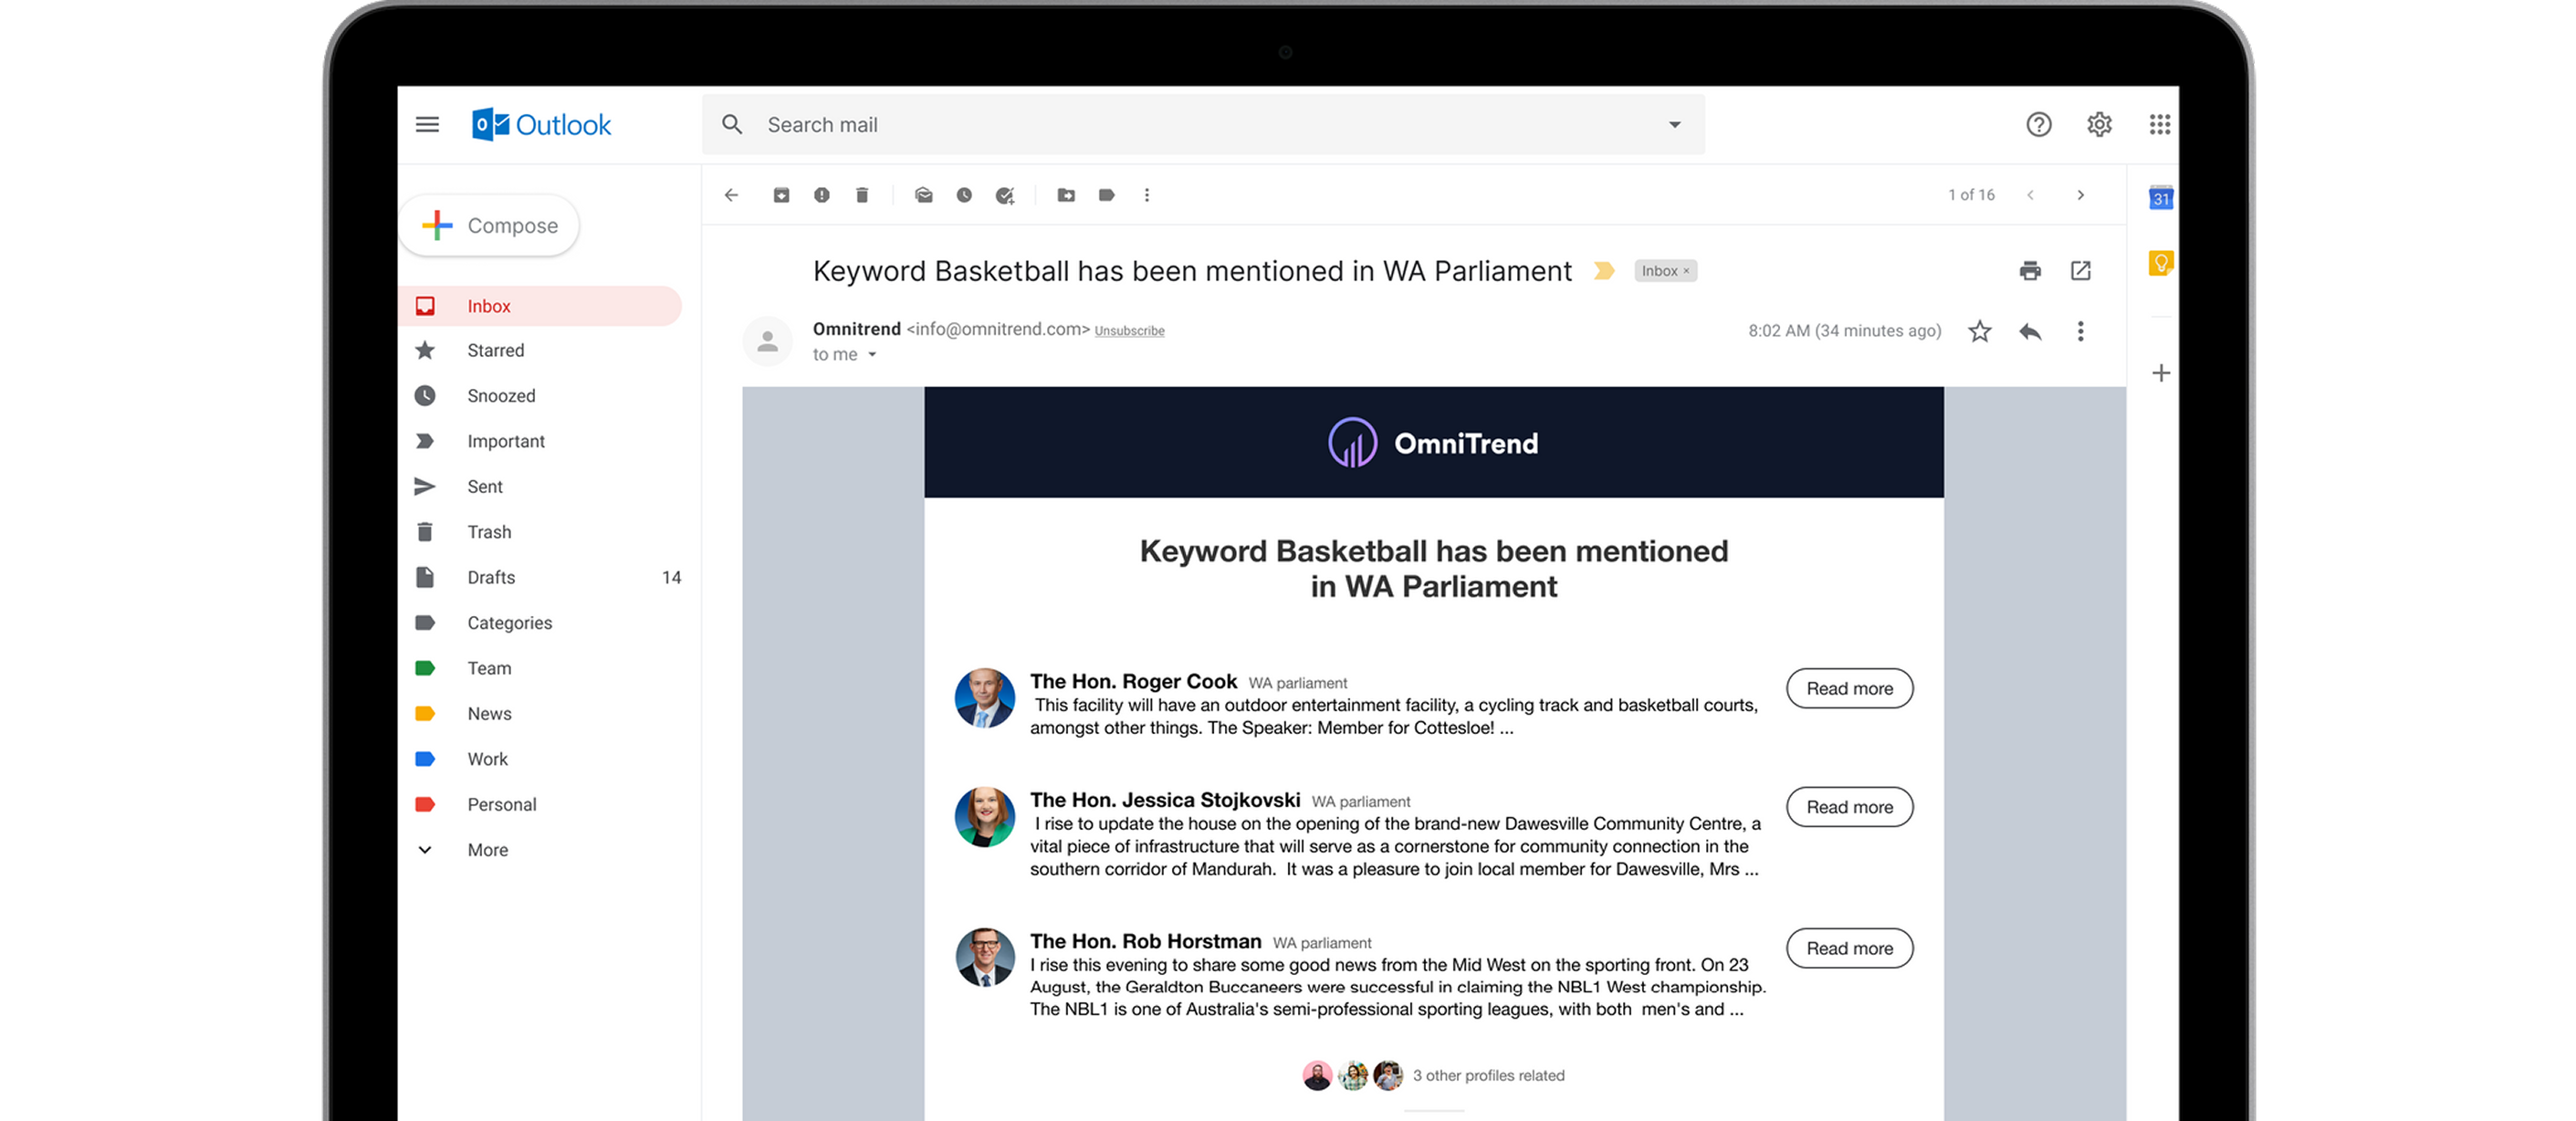Go to the Drafts folder
The image size is (2576, 1121).
tap(491, 577)
